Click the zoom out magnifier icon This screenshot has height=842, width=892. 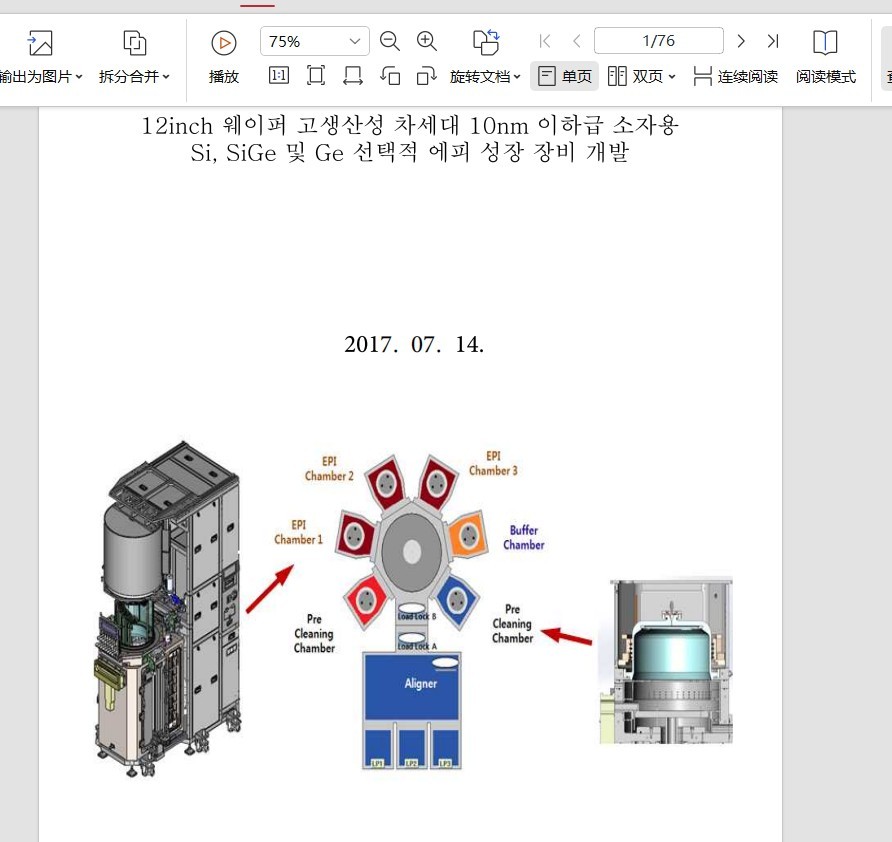[390, 41]
